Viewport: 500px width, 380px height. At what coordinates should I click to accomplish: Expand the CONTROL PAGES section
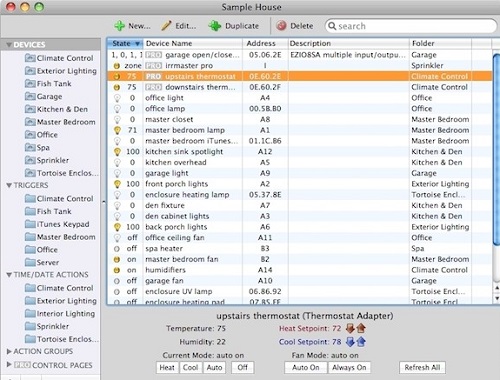click(x=9, y=364)
